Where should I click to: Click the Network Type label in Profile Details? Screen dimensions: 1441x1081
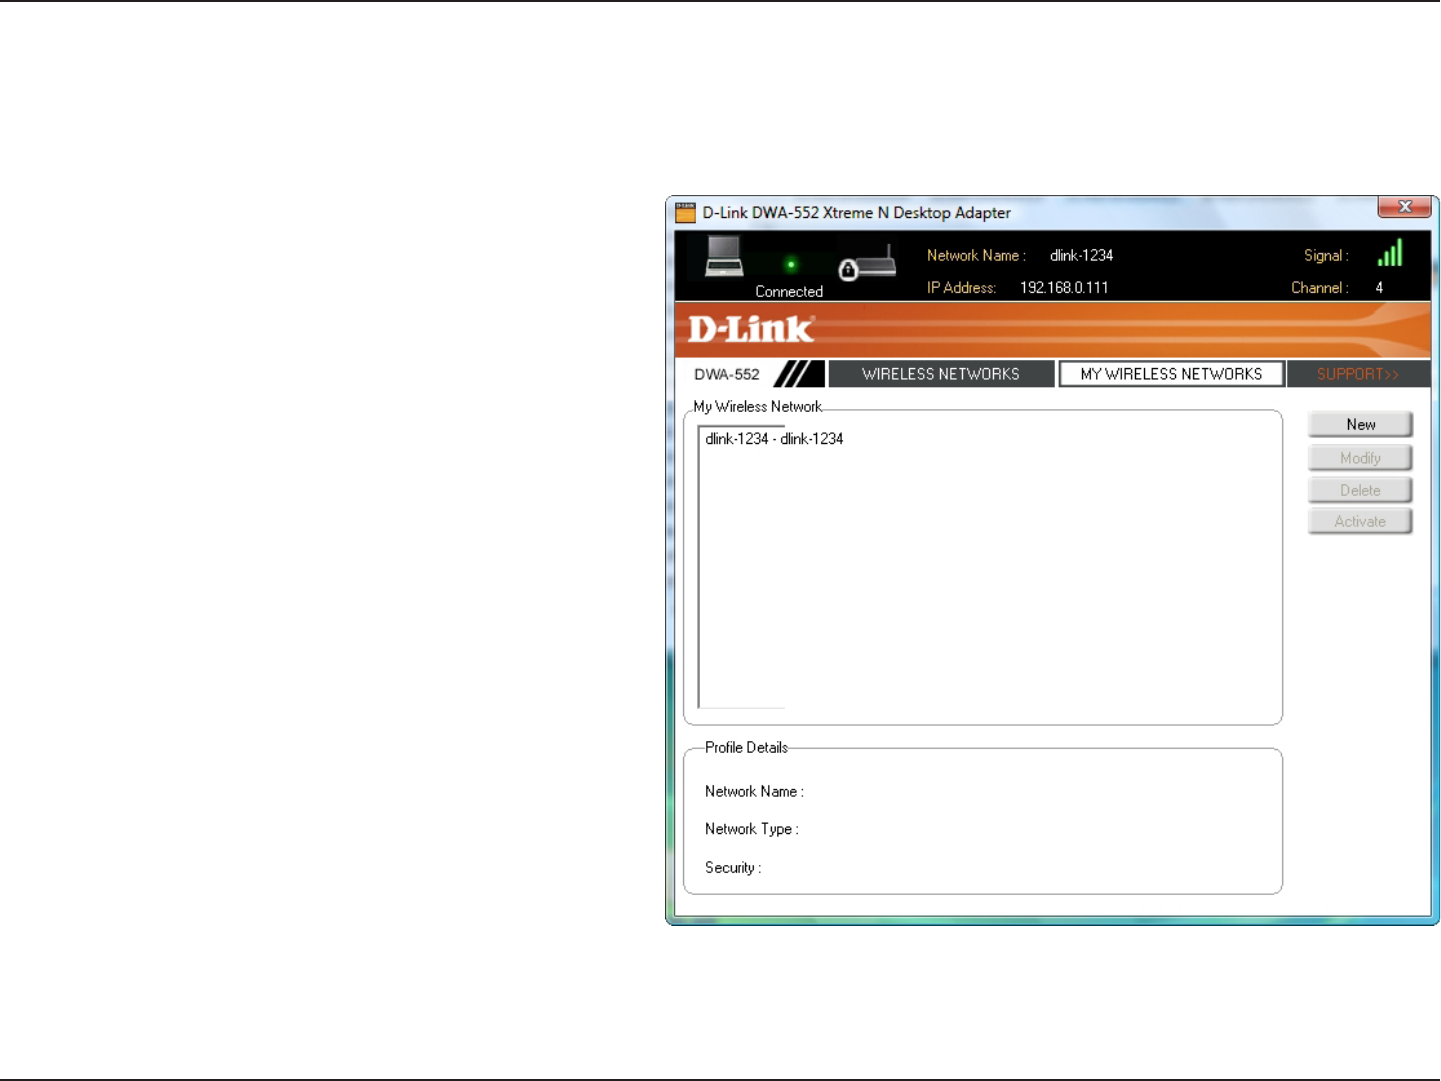(751, 829)
